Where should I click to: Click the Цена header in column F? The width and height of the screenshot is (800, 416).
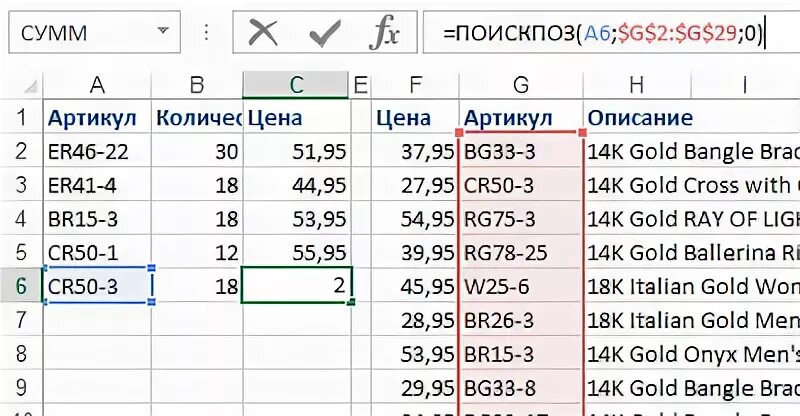(415, 117)
